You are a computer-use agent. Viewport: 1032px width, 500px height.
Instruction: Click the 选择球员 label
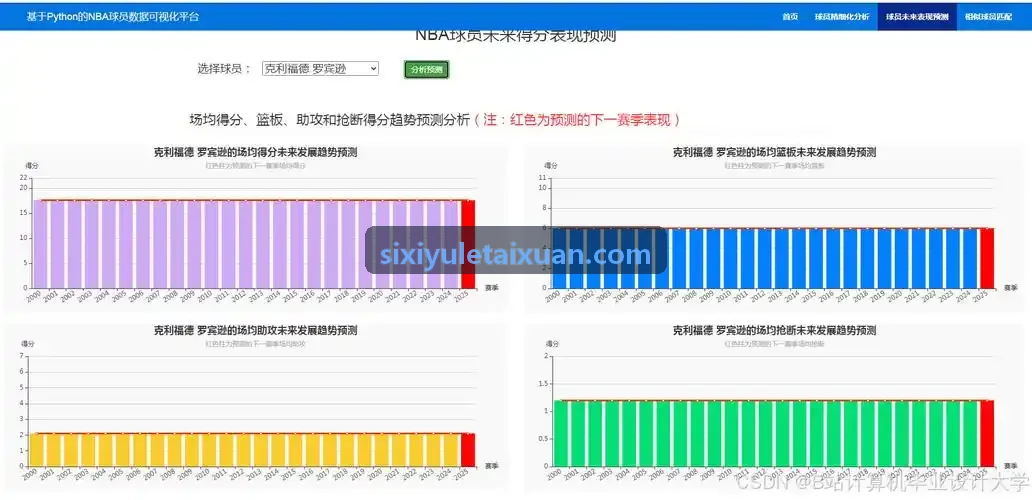[224, 68]
